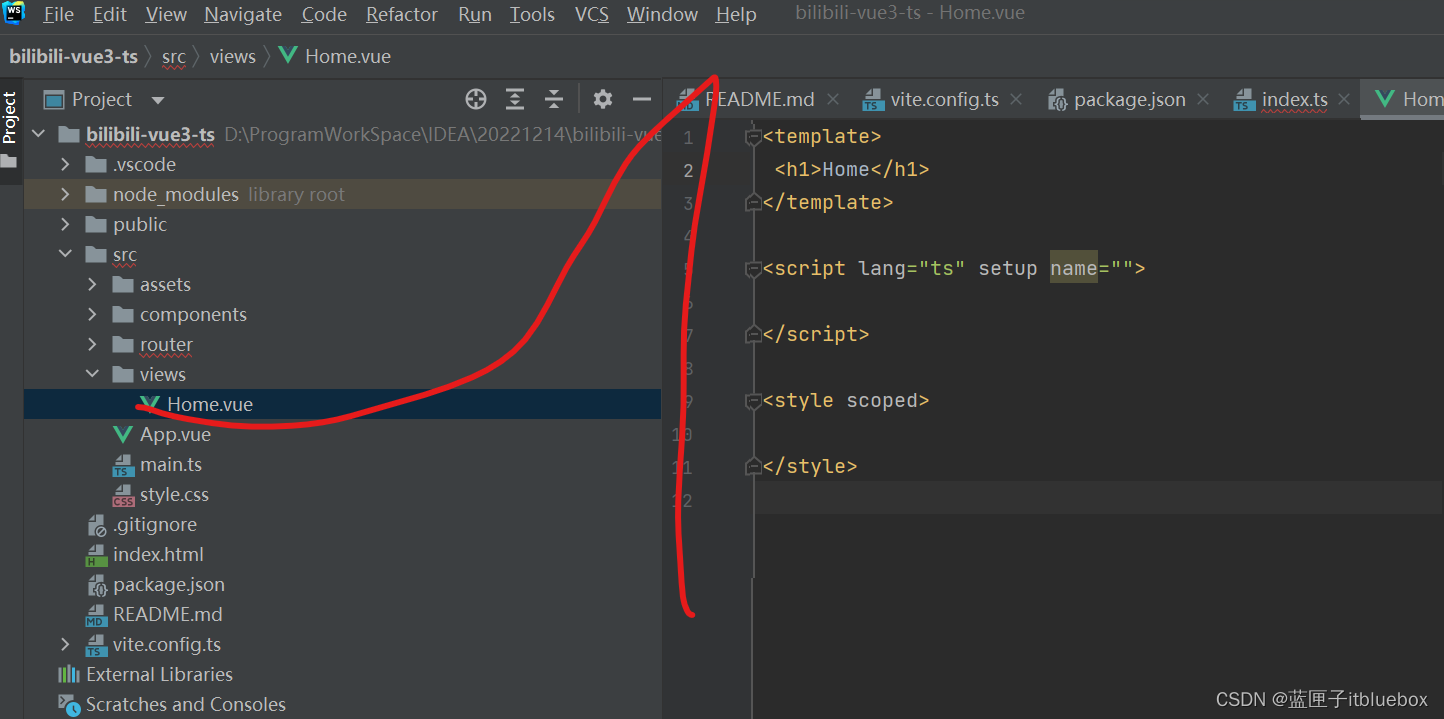
Task: Open the Project view dropdown
Action: [157, 100]
